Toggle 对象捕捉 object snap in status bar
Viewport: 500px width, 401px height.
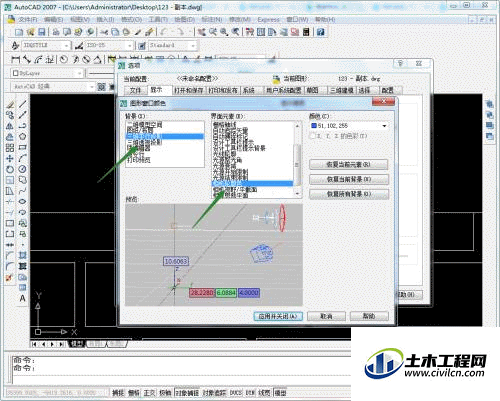[187, 393]
